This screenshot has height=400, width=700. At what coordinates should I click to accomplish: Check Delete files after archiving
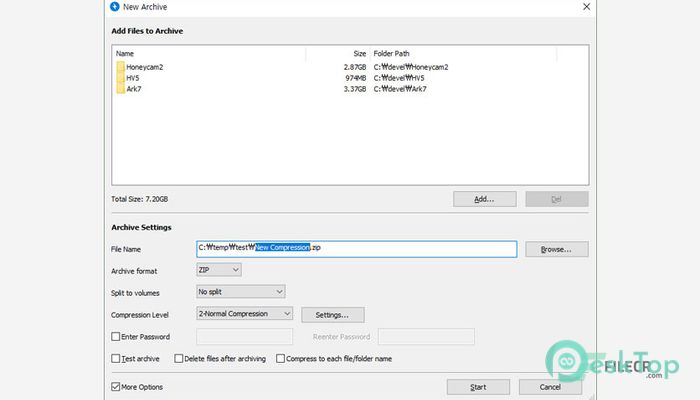tap(179, 358)
